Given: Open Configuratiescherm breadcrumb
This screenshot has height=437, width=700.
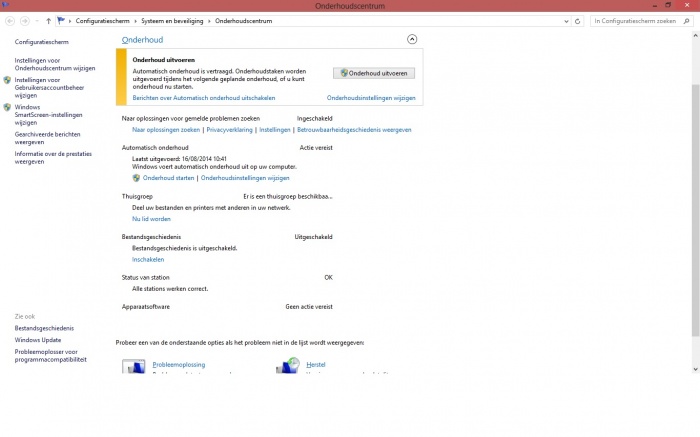Looking at the screenshot, I should (102, 21).
